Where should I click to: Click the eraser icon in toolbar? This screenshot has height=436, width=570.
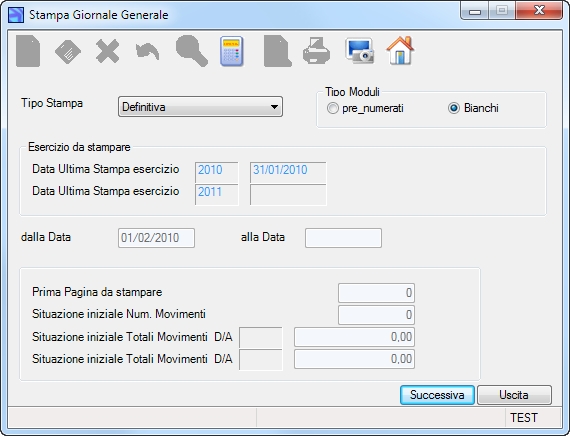68,52
